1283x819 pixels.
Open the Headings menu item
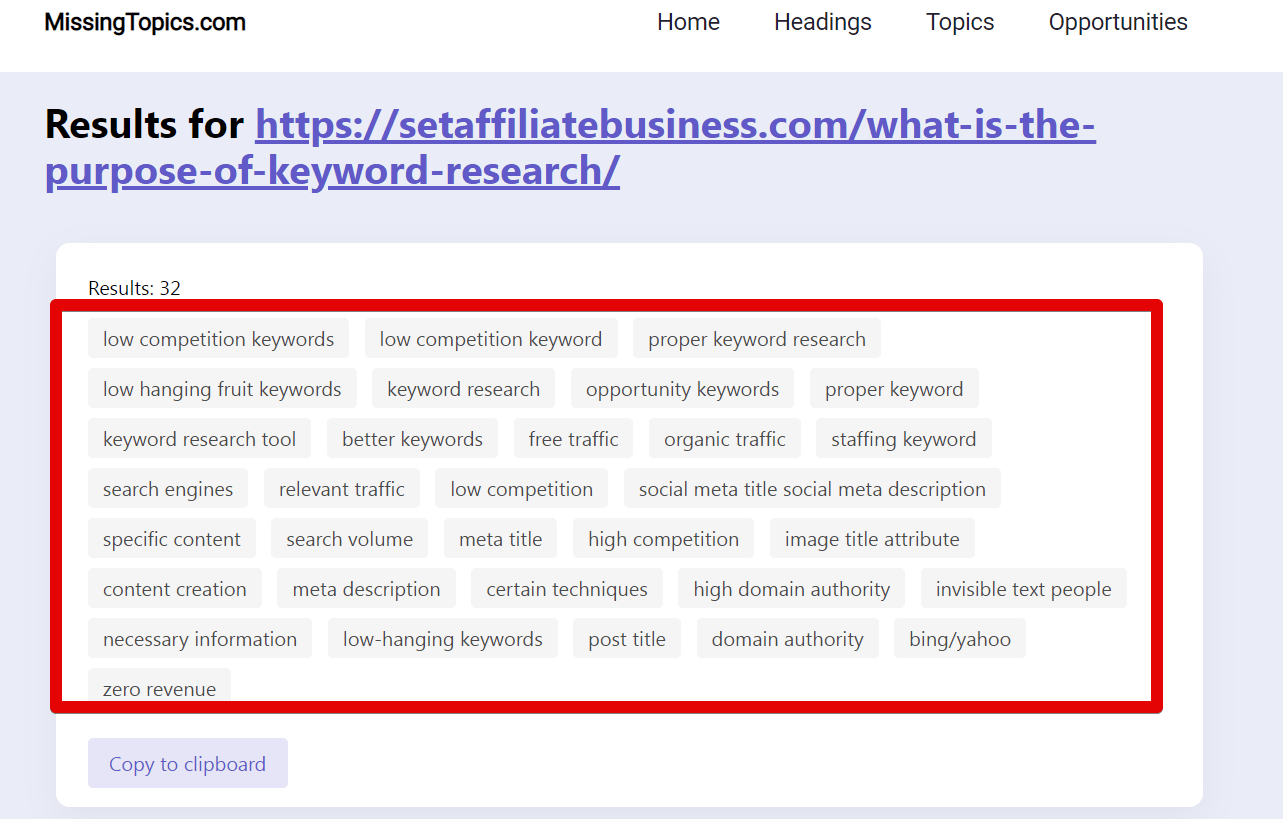tap(823, 22)
